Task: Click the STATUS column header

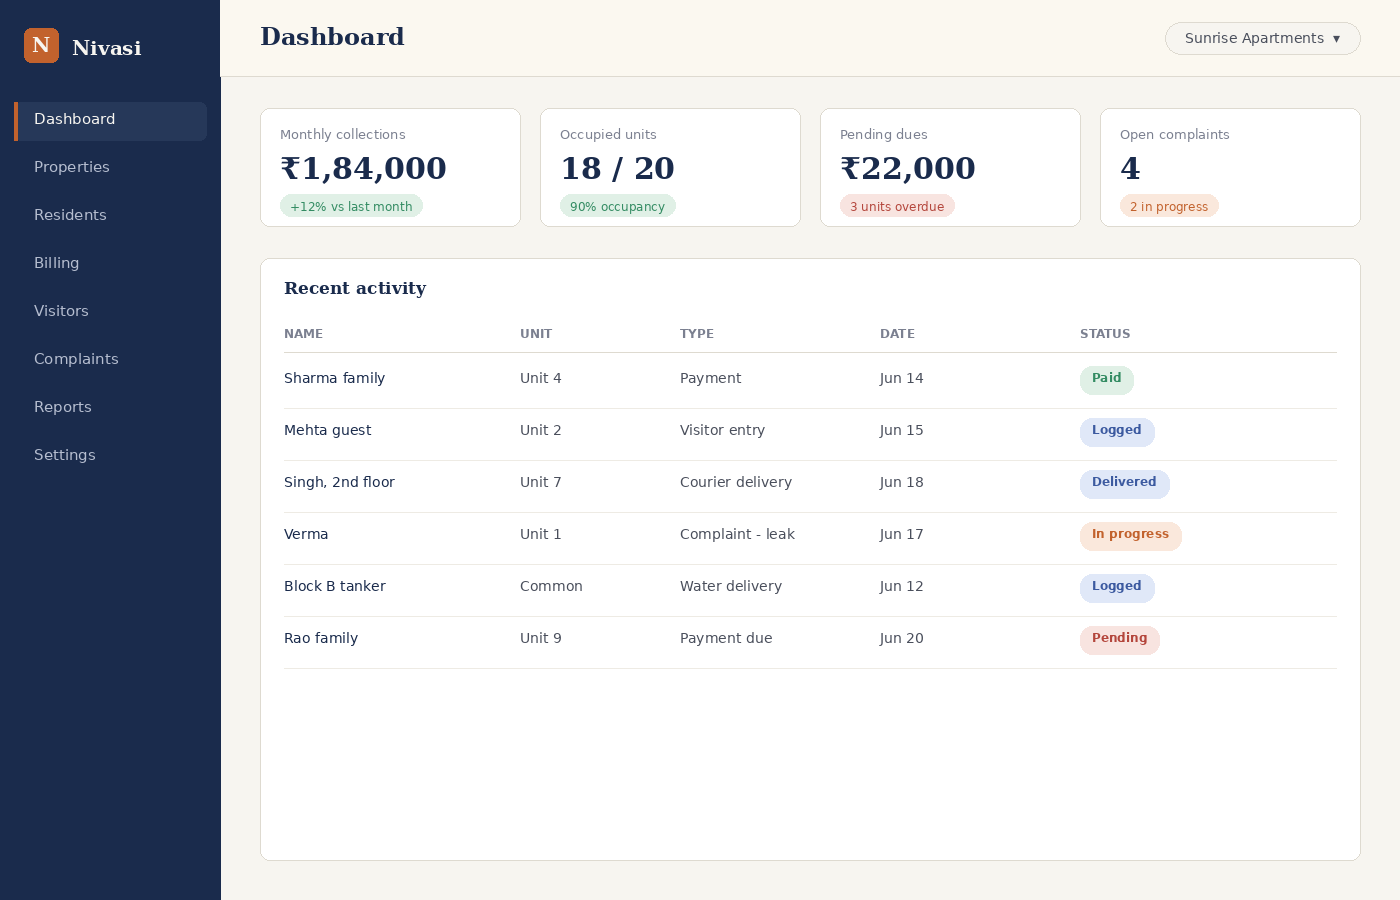Action: (1105, 334)
